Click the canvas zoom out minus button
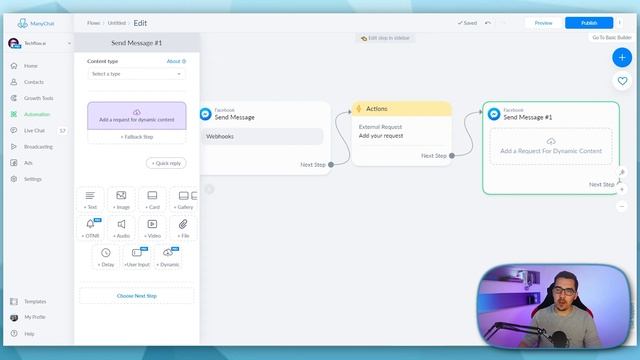This screenshot has height=360, width=640. 622,207
